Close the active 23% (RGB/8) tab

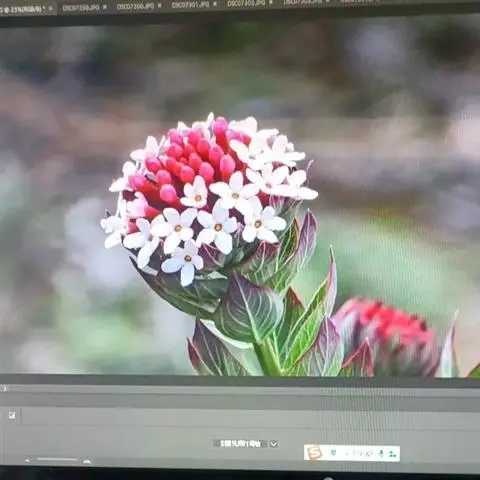(x=51, y=8)
